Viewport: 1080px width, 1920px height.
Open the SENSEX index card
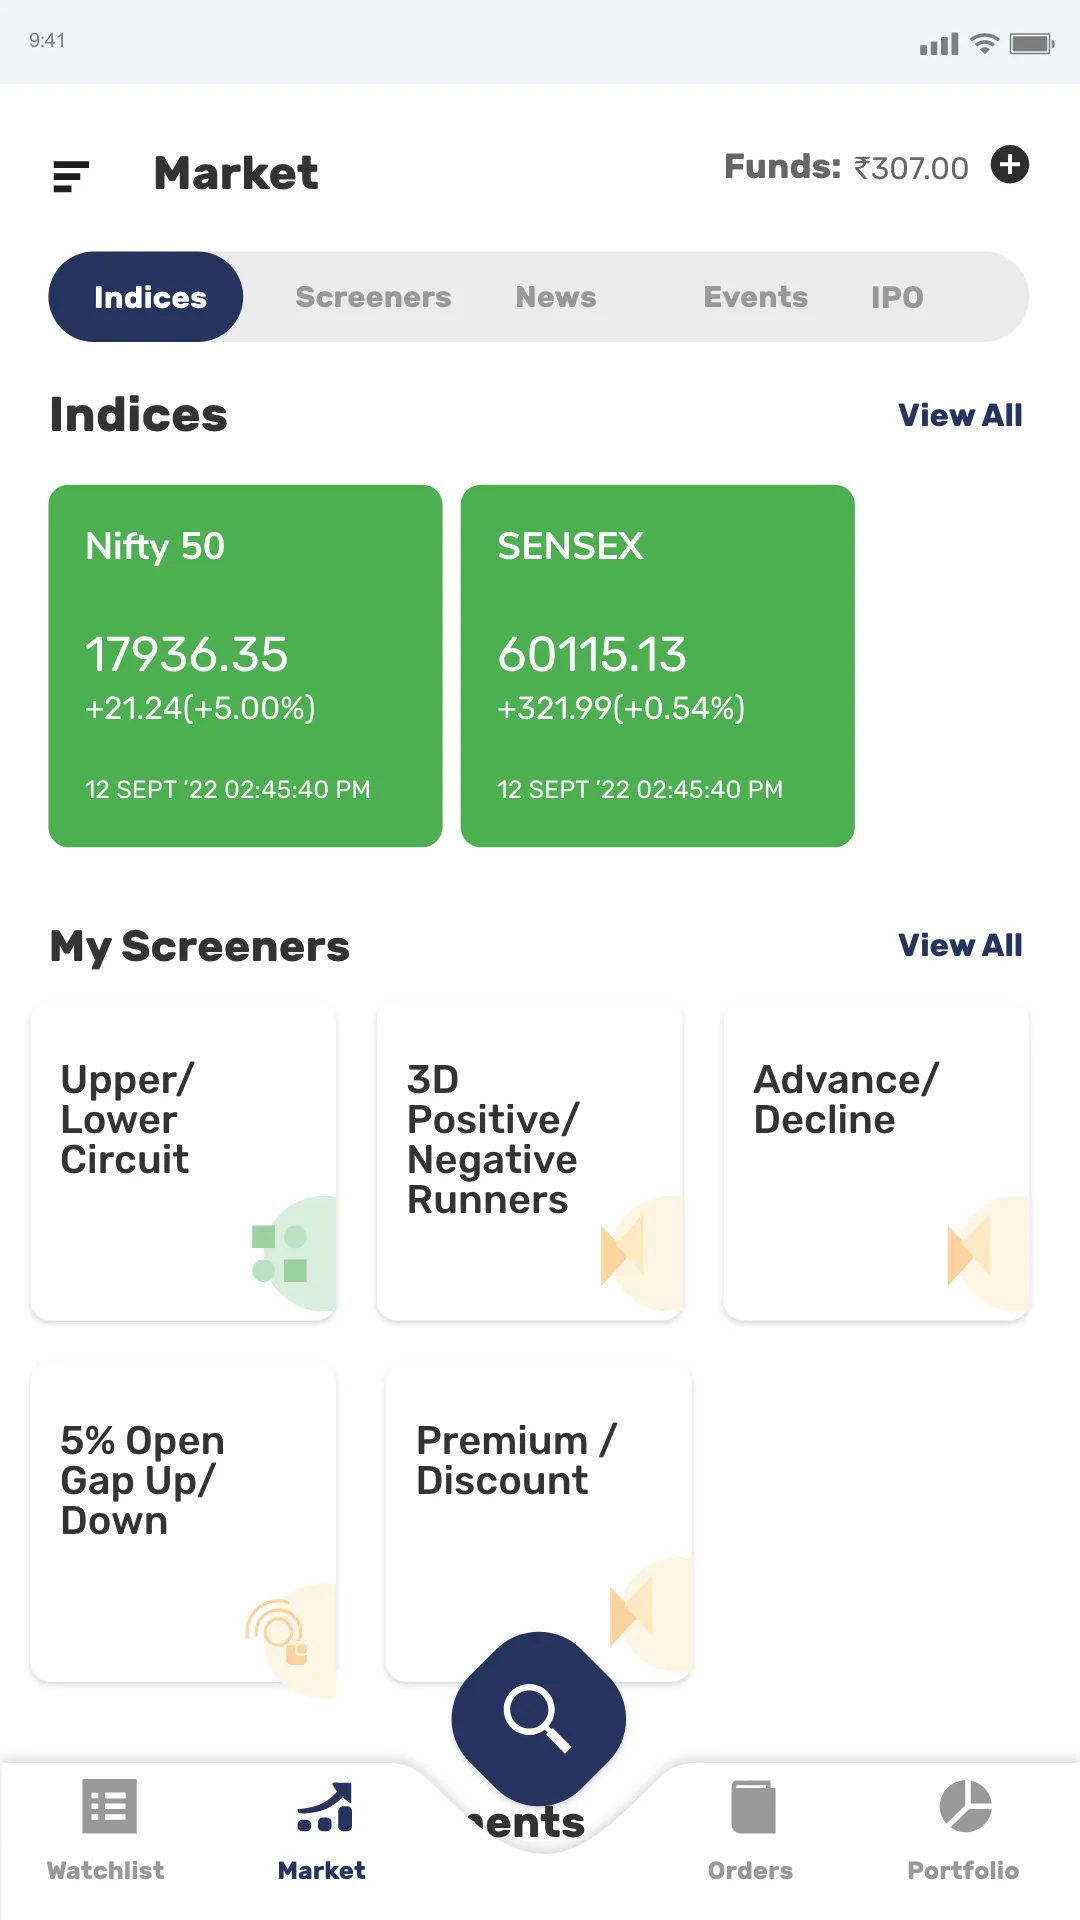click(x=657, y=666)
